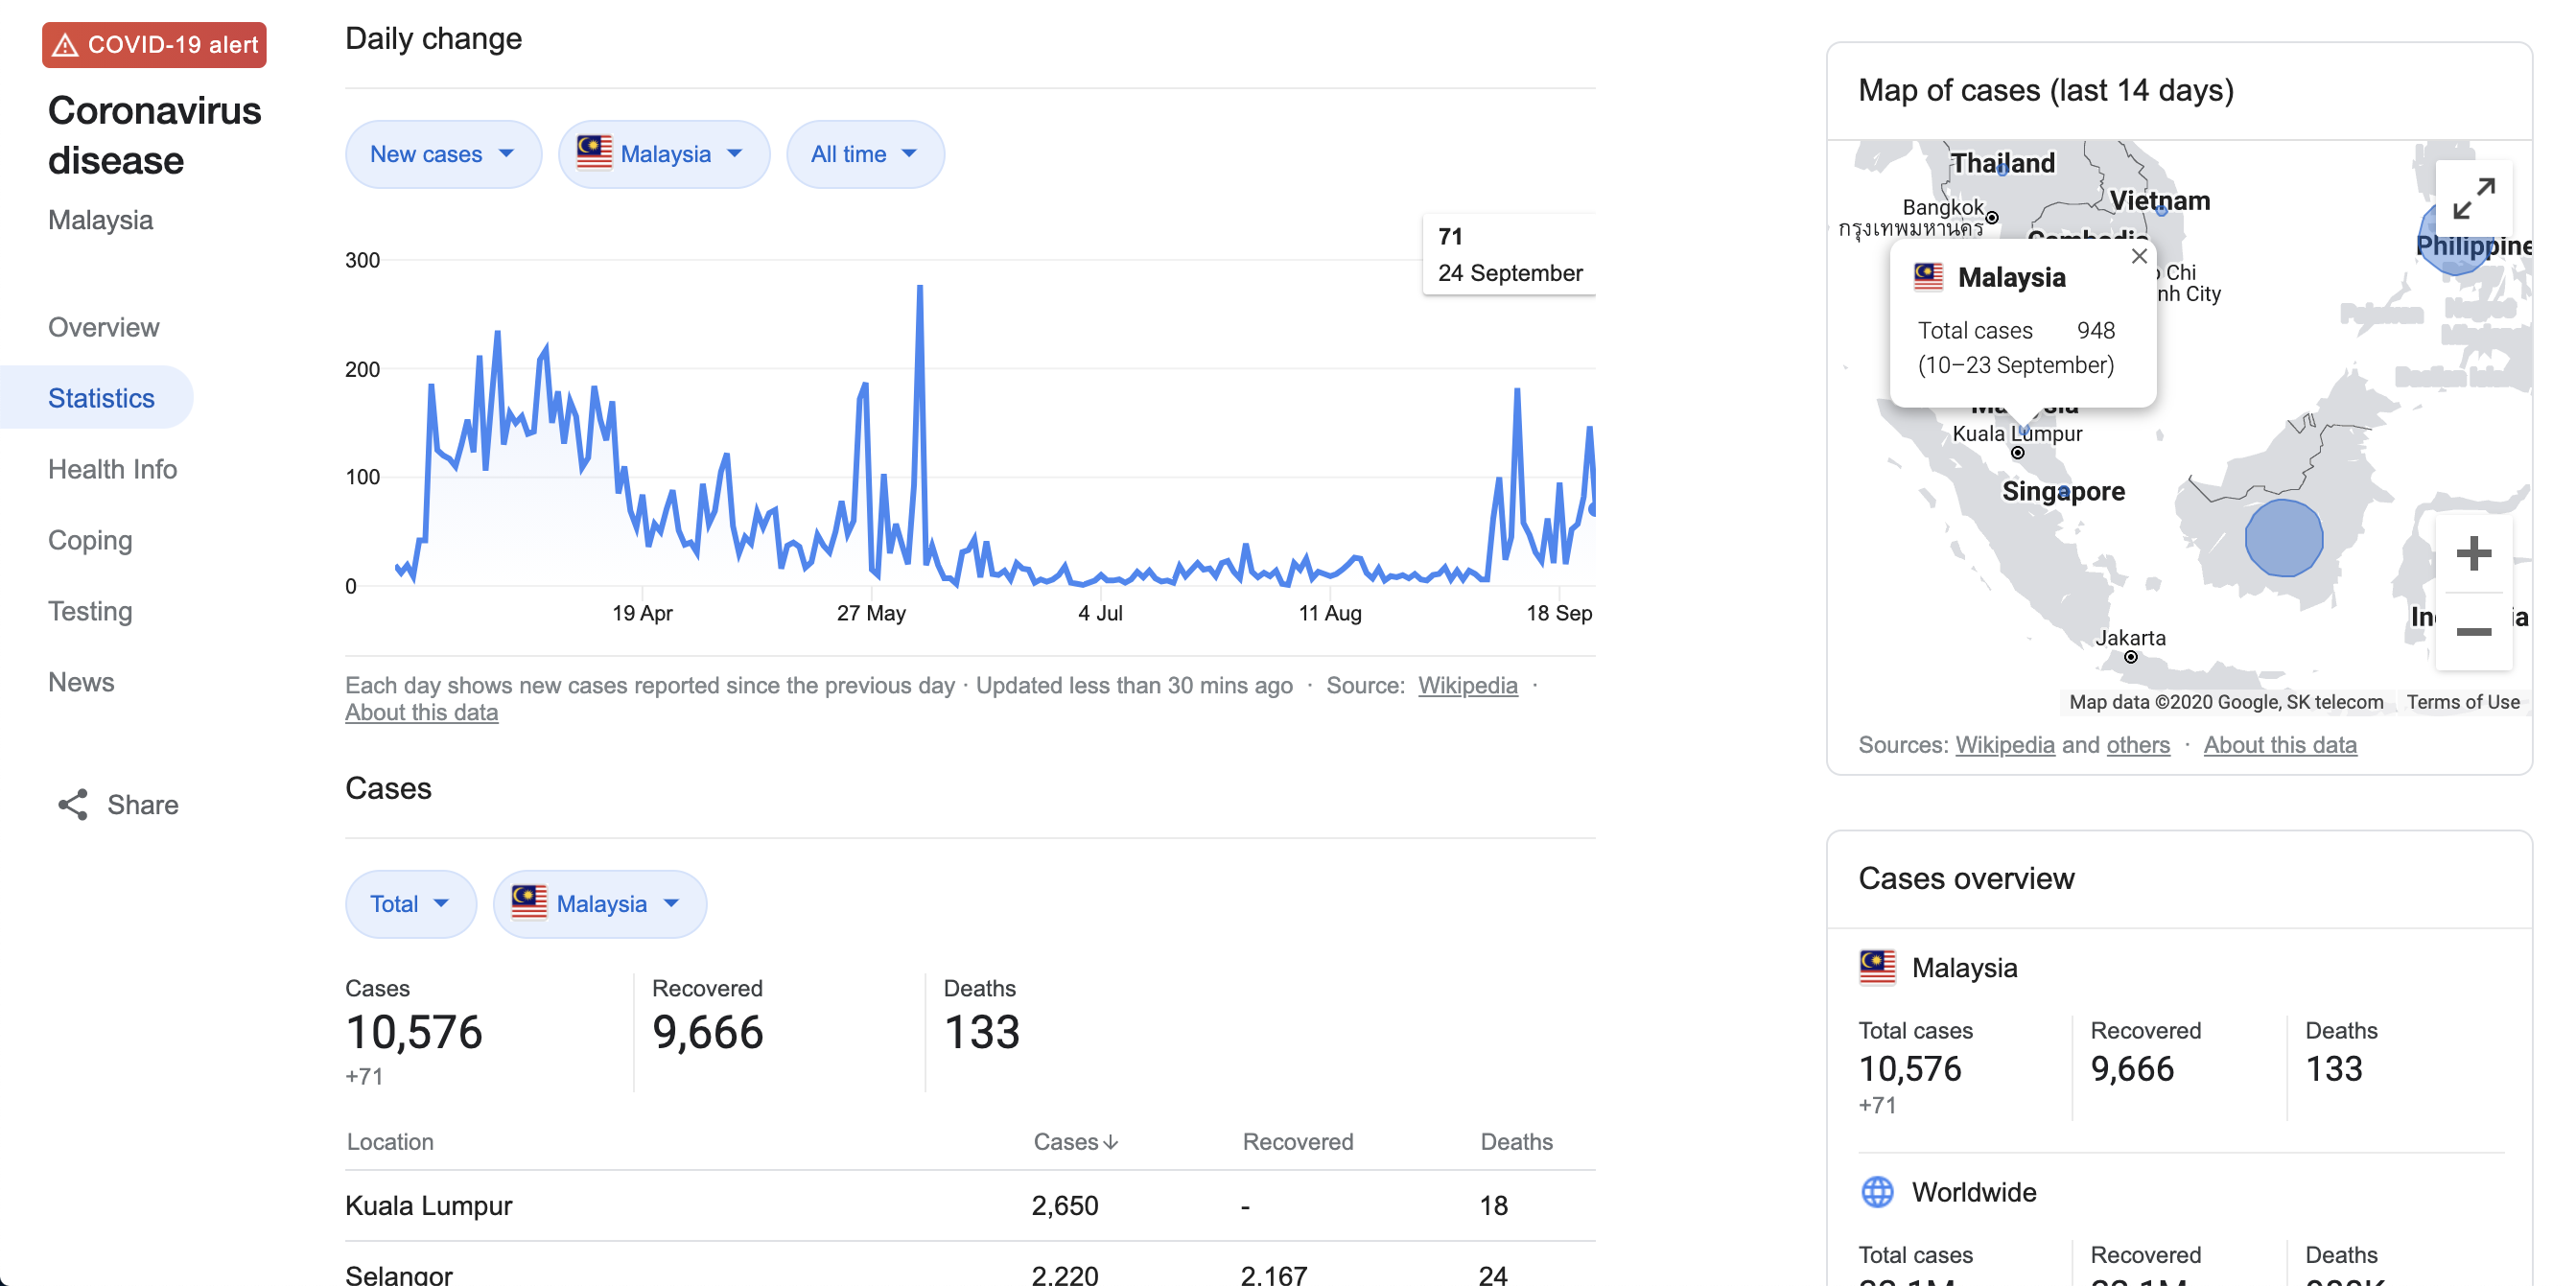Open Wikipedia source link below chart
This screenshot has height=1286, width=2576.
coord(1467,685)
